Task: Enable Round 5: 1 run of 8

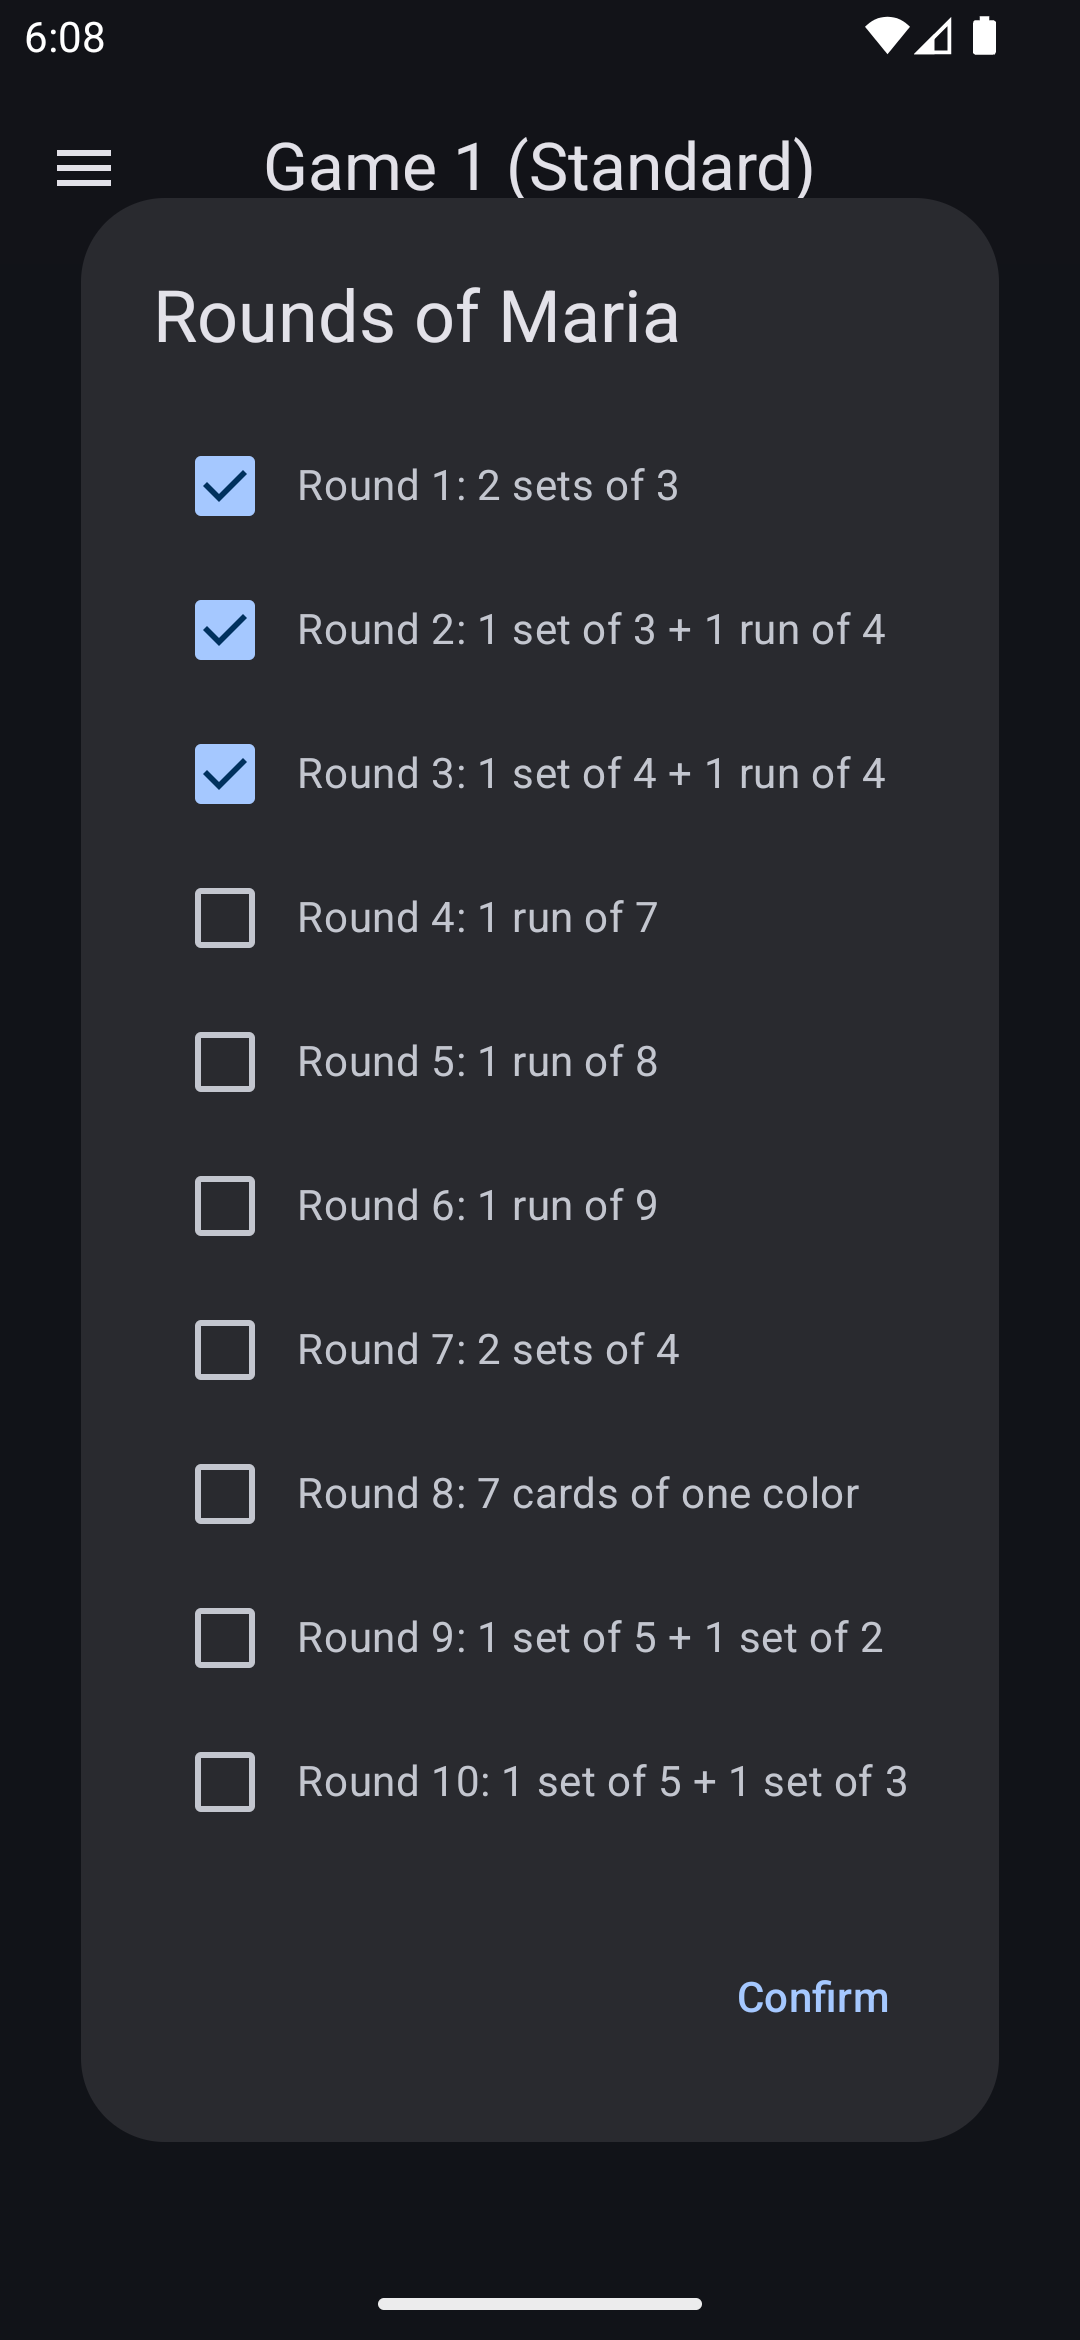Action: click(225, 1062)
